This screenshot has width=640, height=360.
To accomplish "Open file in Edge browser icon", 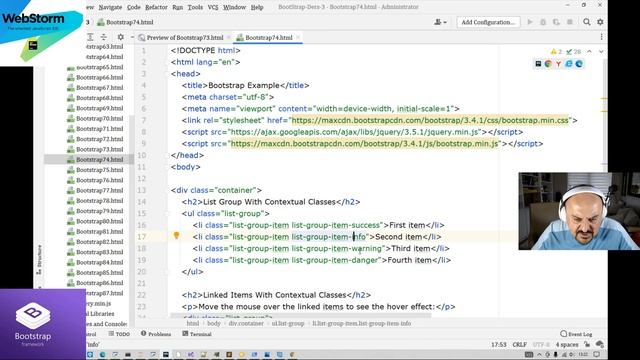I will click(x=579, y=64).
